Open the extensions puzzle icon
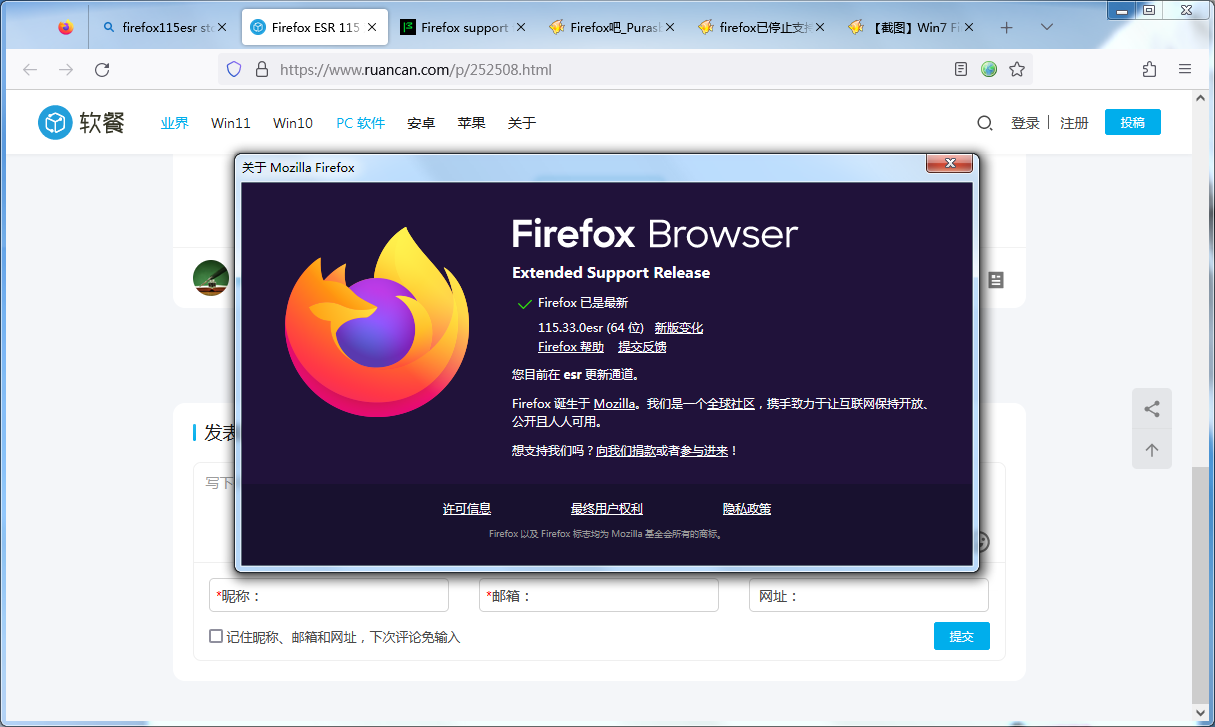The image size is (1215, 727). coord(1149,69)
